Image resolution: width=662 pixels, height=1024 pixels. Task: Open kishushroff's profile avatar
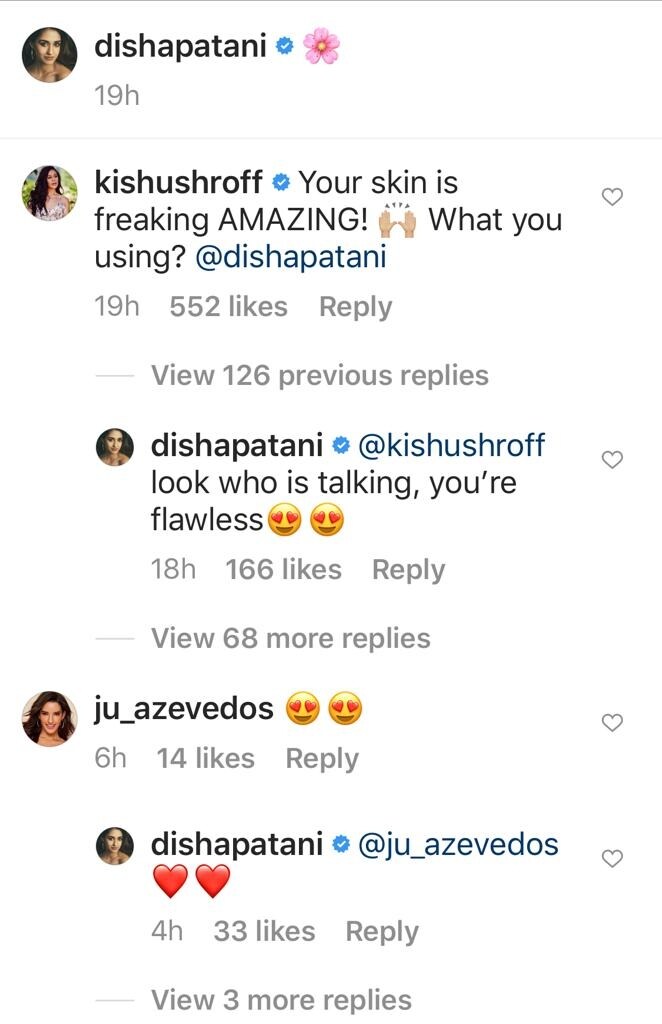(50, 193)
